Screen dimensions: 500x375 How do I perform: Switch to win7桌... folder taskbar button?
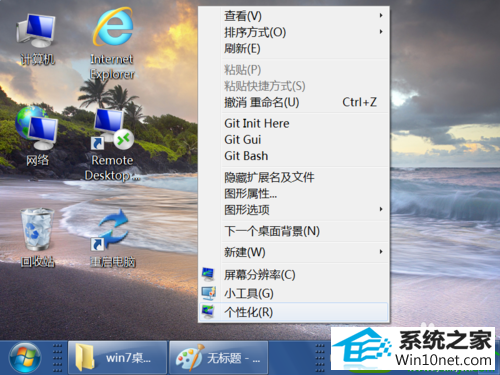pos(117,358)
